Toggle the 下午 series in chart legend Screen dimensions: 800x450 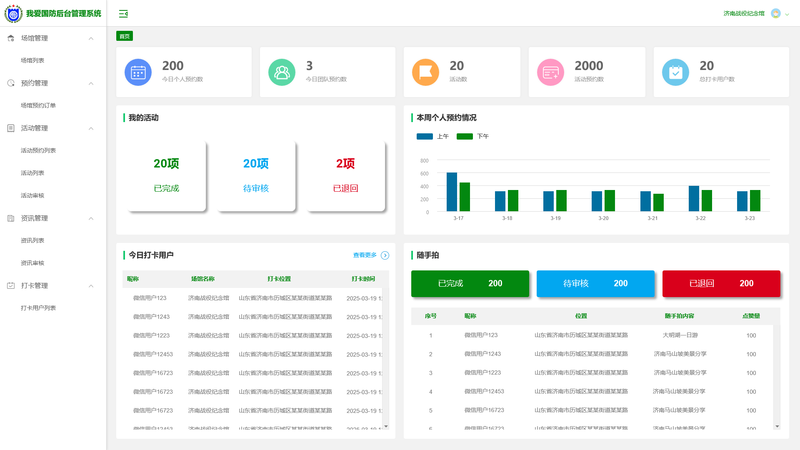click(473, 136)
